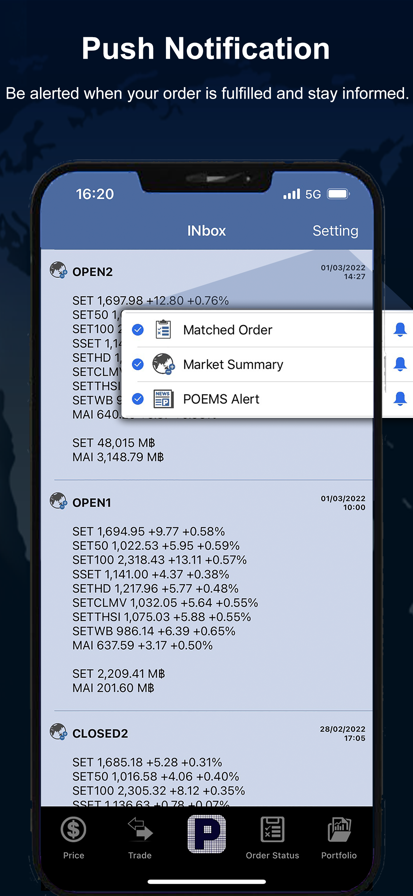This screenshot has width=413, height=896.
Task: Select line MAI 3,148.79 M฿
Action: (118, 457)
